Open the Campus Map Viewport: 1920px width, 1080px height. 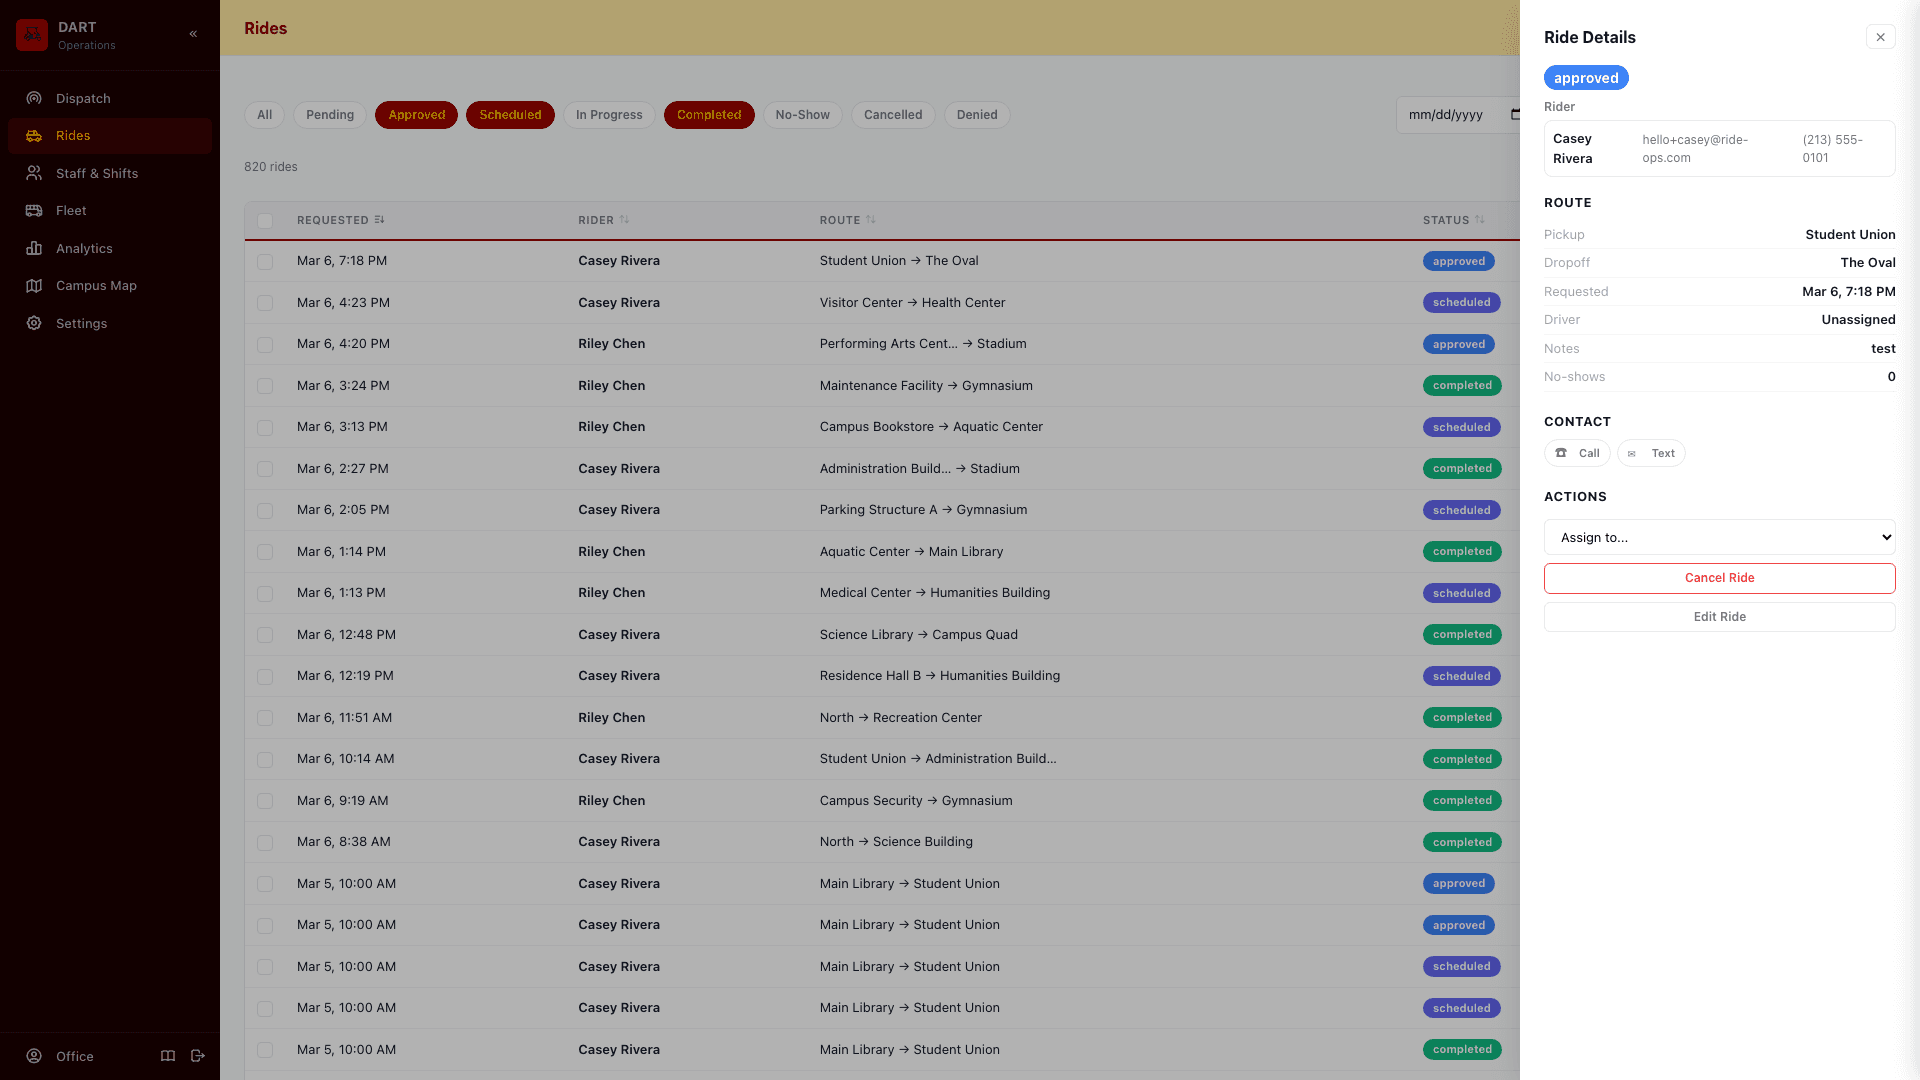96,285
